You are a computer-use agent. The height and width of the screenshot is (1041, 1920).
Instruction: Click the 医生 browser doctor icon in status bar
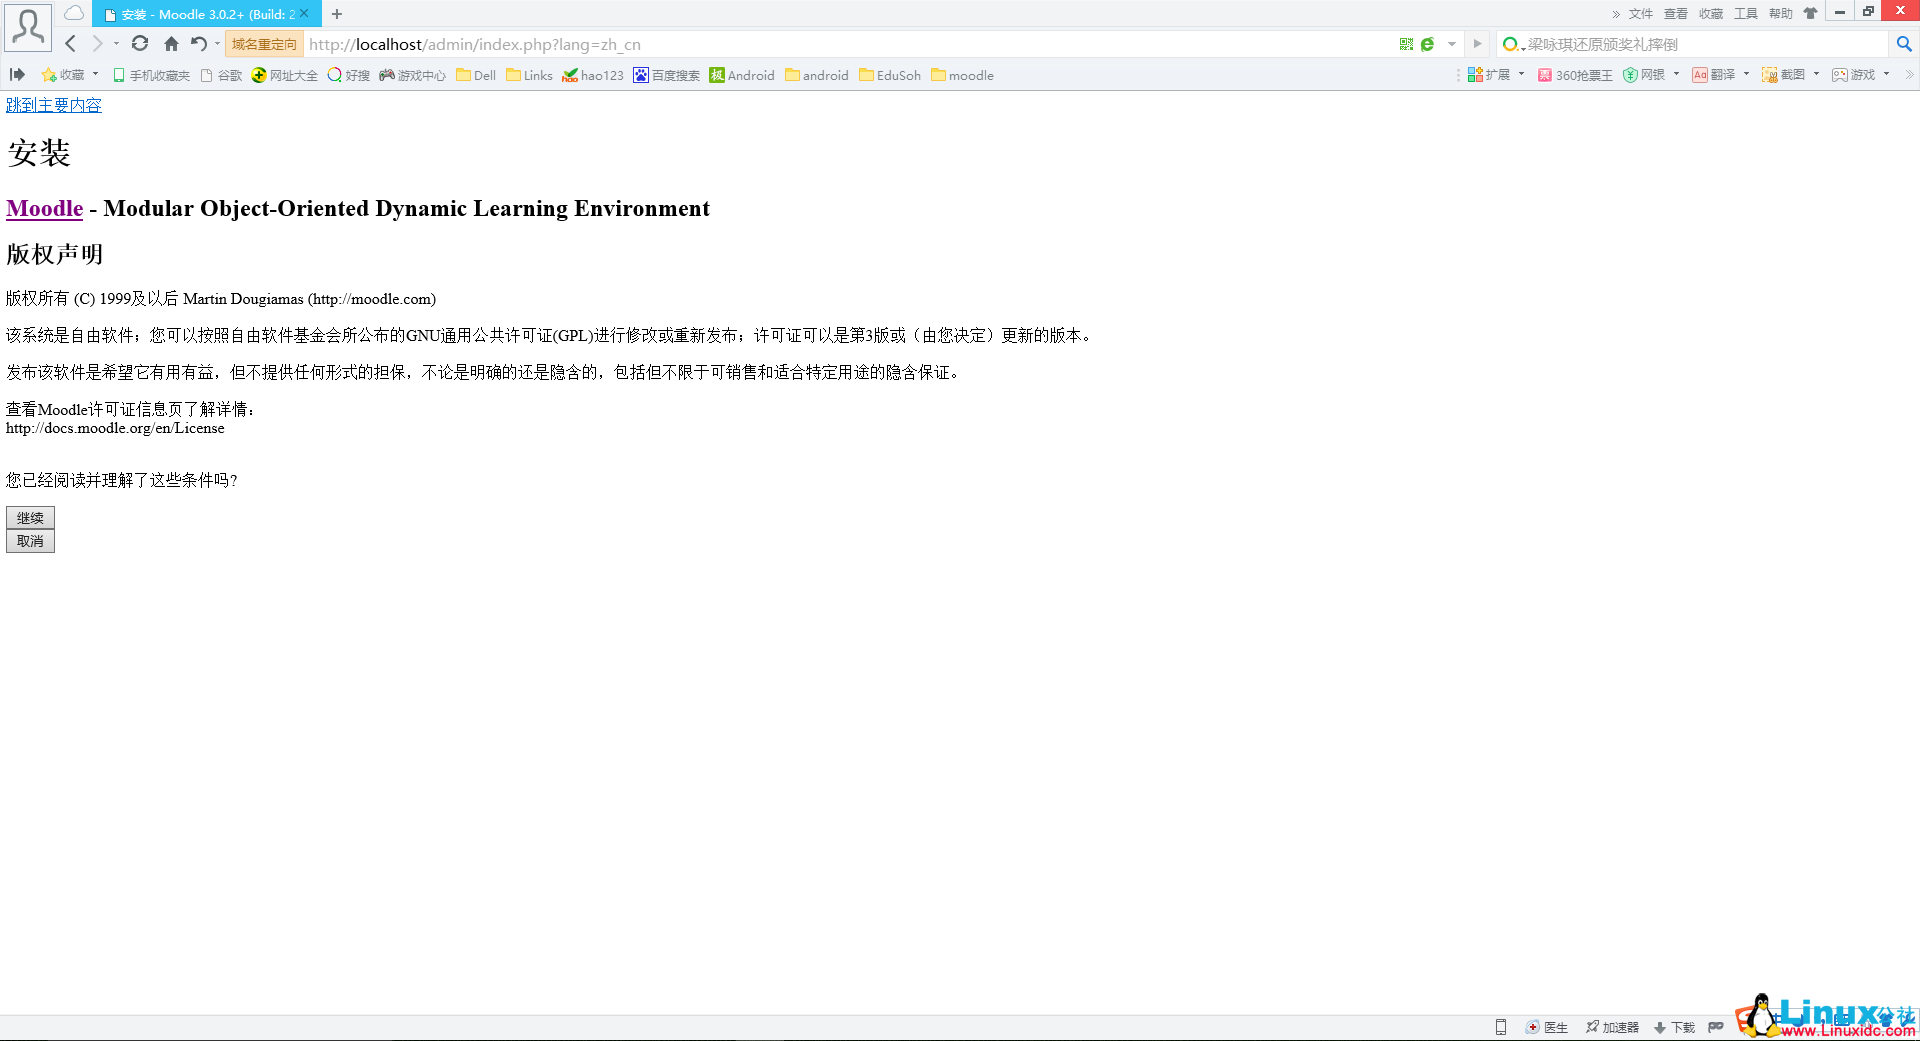(1532, 1028)
